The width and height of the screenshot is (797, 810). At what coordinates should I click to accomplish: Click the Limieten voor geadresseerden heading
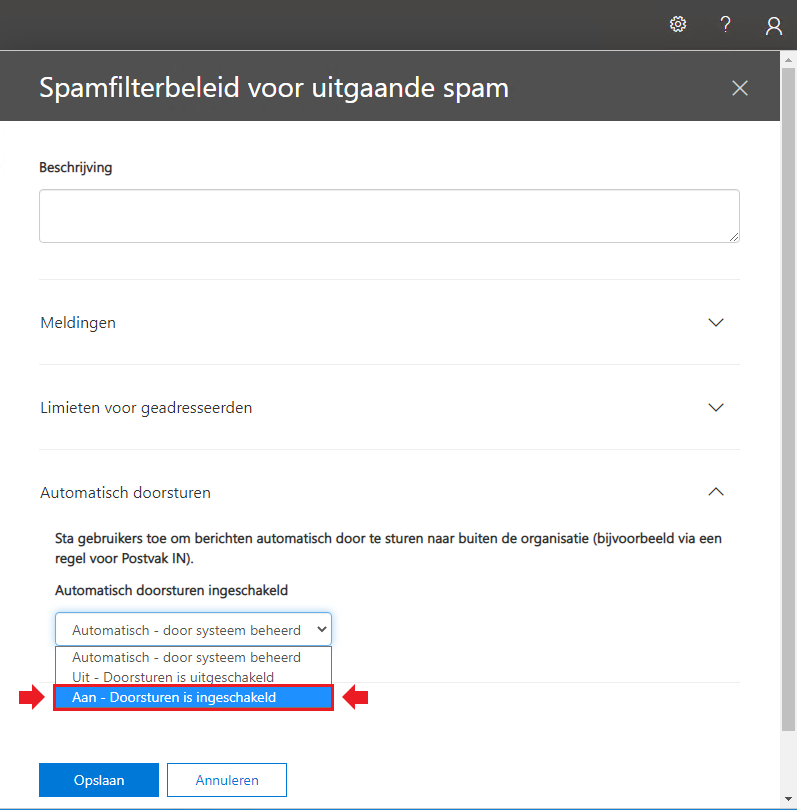[146, 408]
